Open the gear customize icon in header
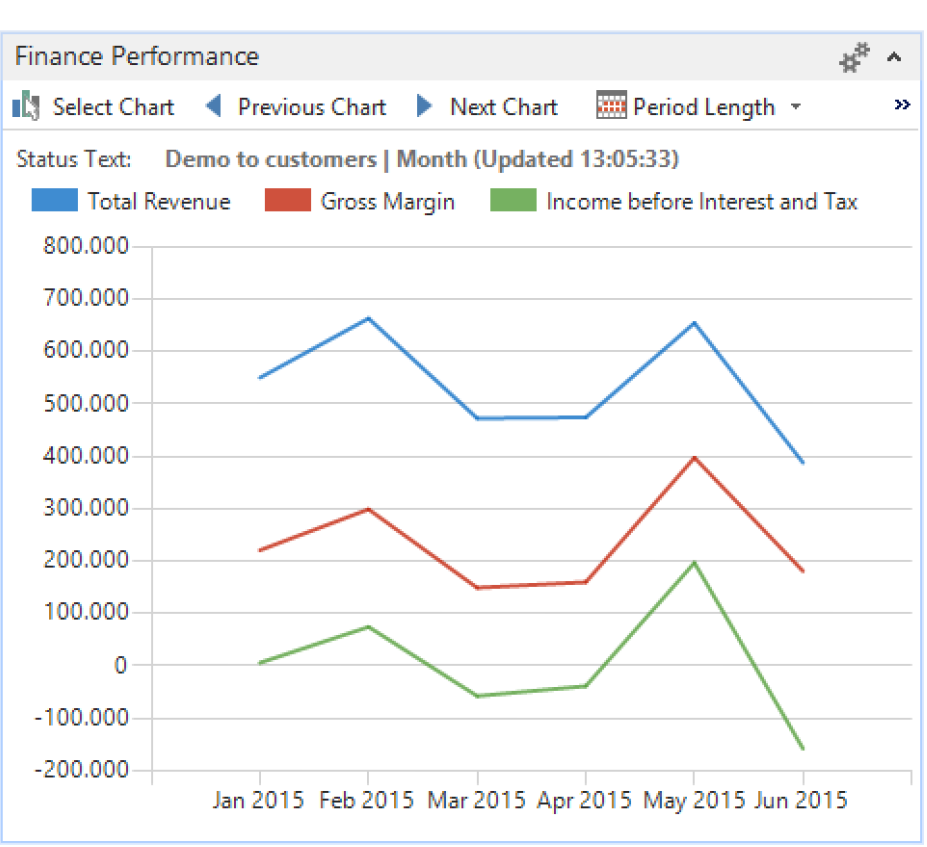 click(x=853, y=58)
